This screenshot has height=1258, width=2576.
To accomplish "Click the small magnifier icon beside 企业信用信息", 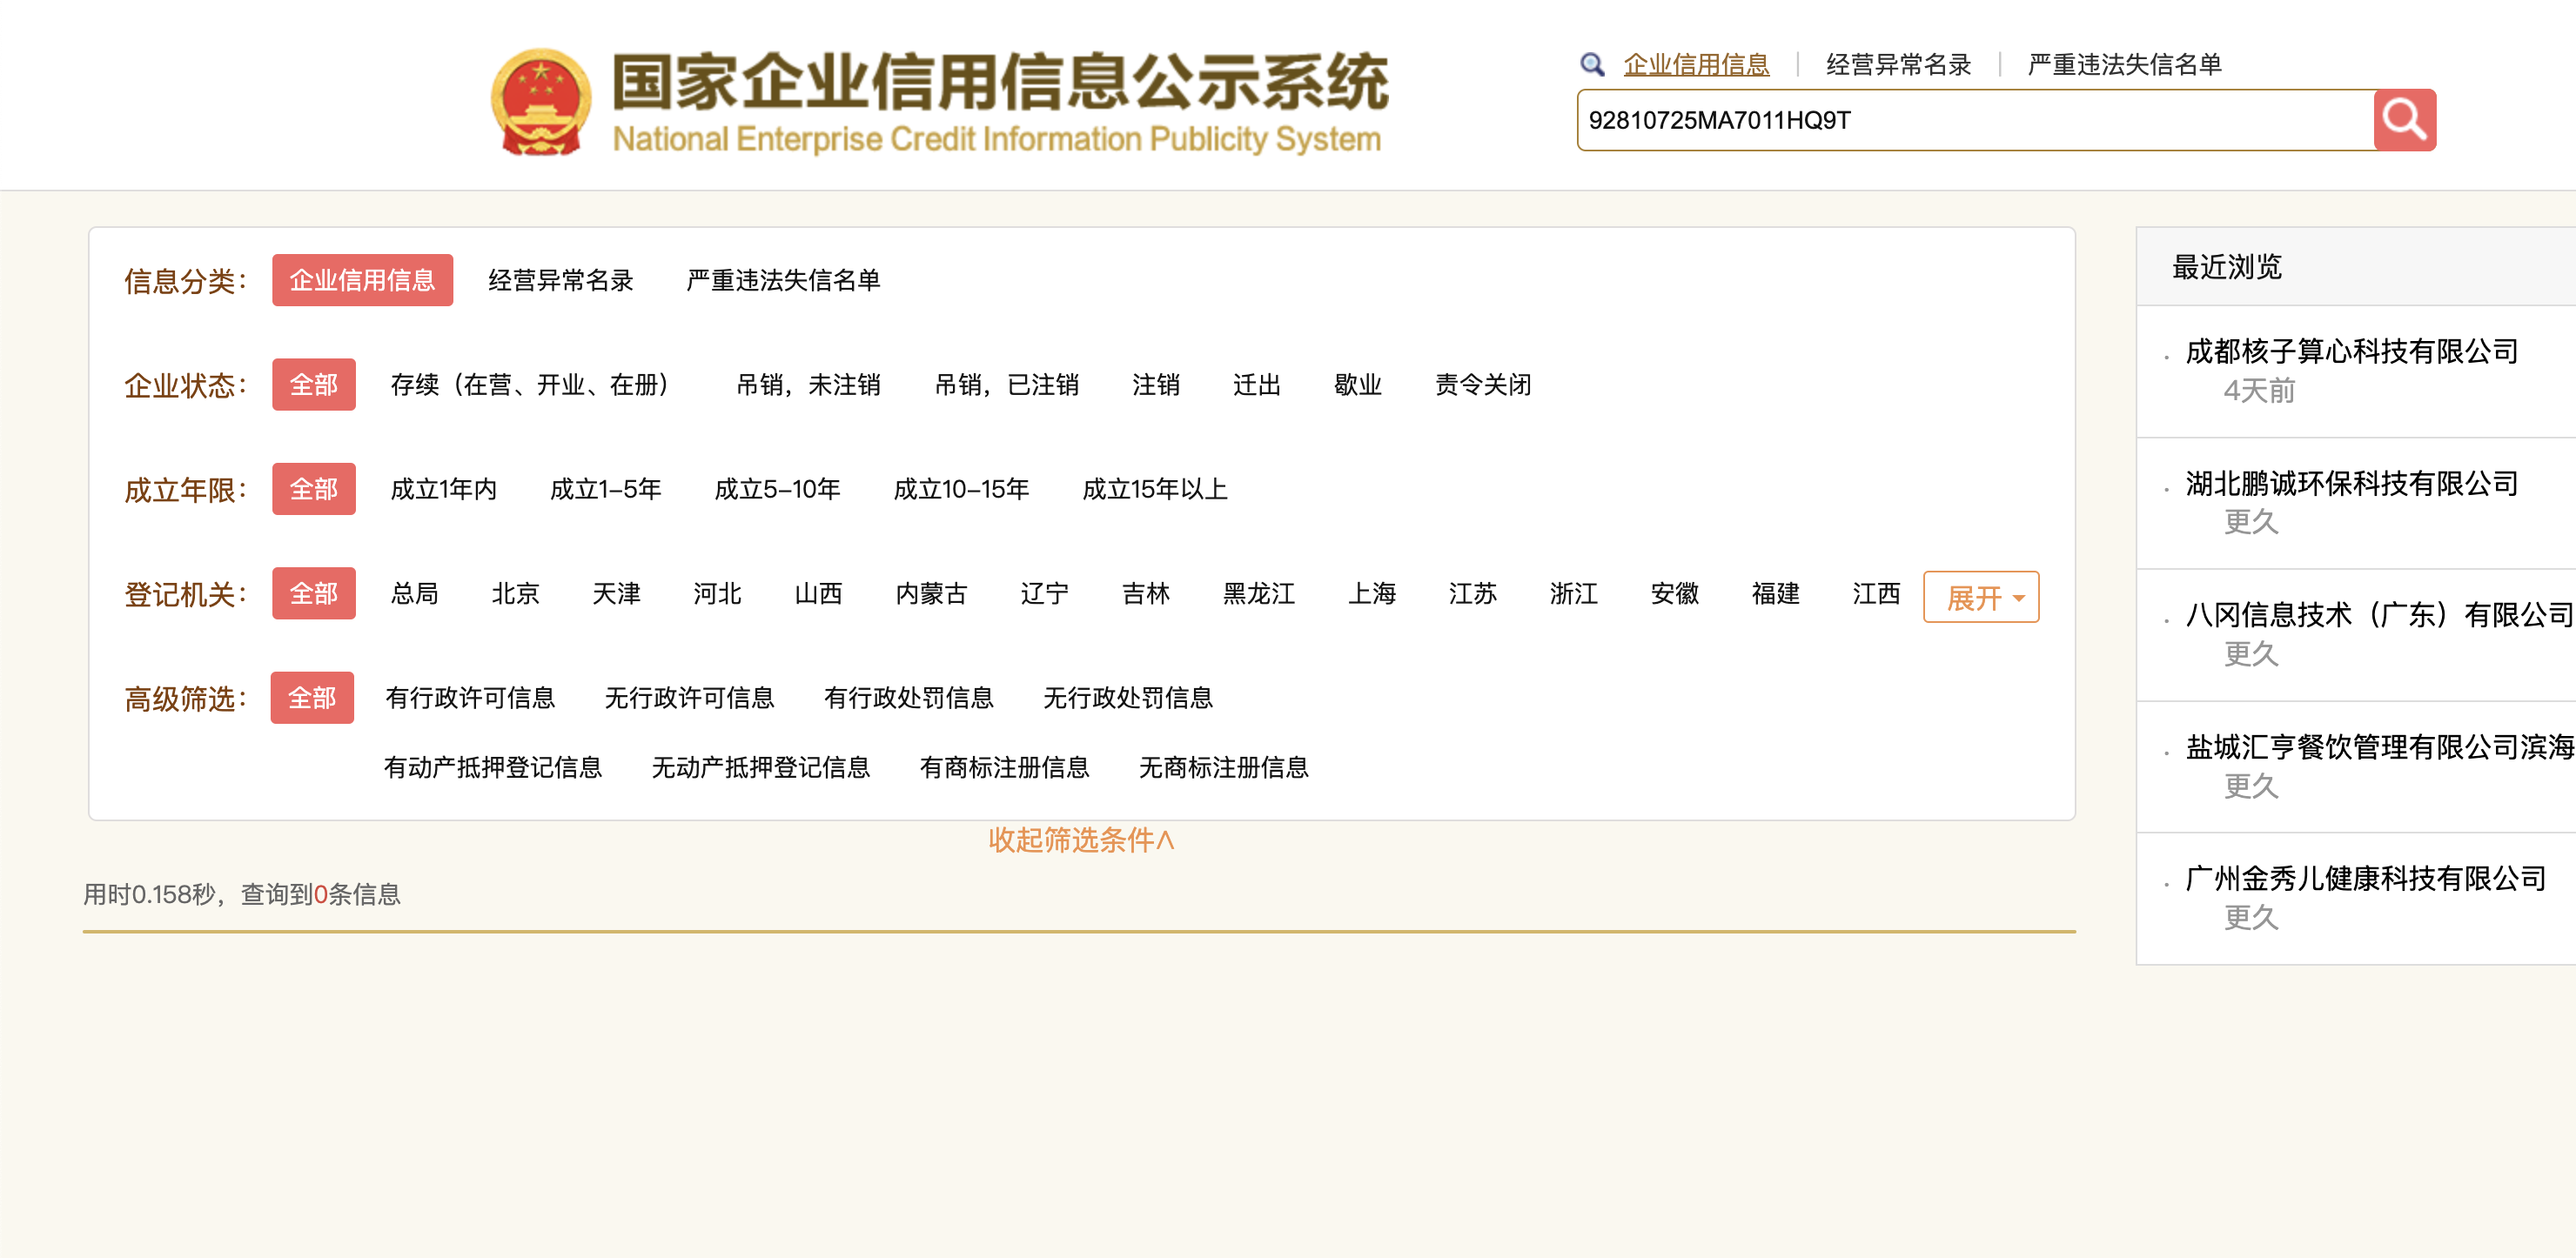I will pyautogui.click(x=1591, y=65).
